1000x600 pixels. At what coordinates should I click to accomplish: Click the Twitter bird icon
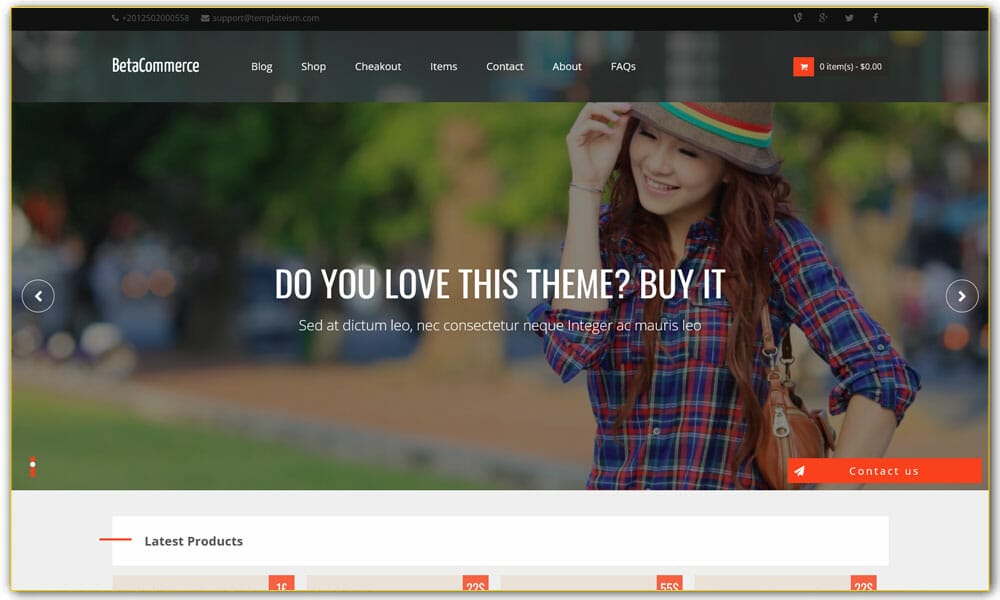(x=850, y=17)
